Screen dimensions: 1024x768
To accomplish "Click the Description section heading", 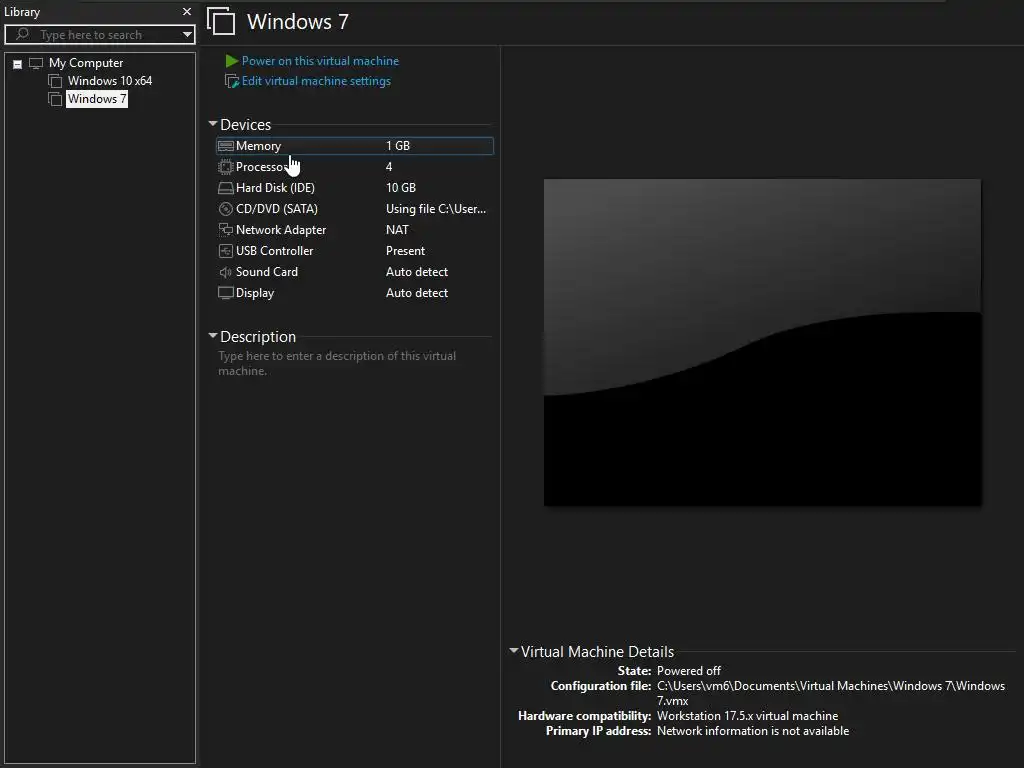I will coord(258,336).
